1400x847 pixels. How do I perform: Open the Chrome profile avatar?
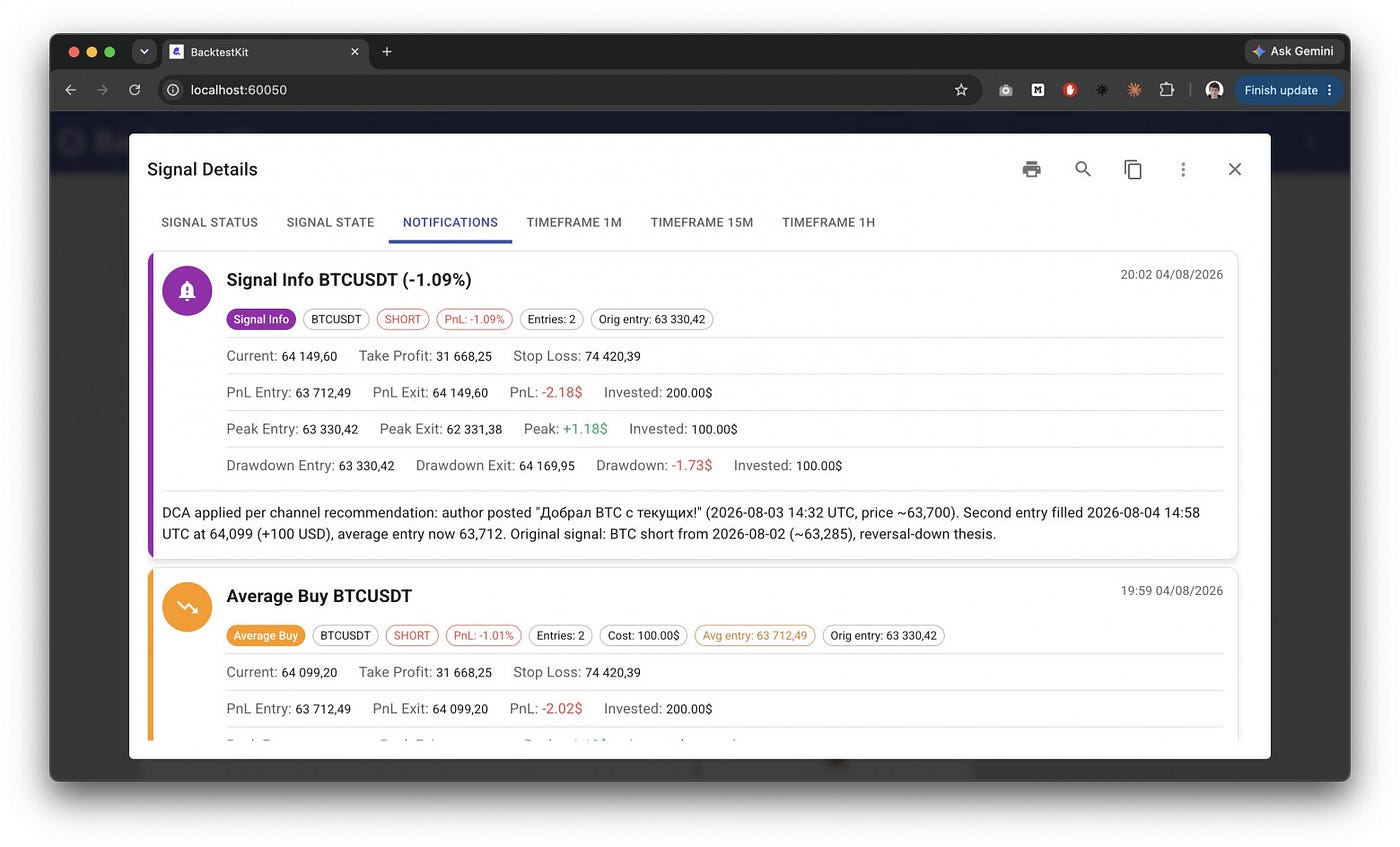pos(1214,90)
